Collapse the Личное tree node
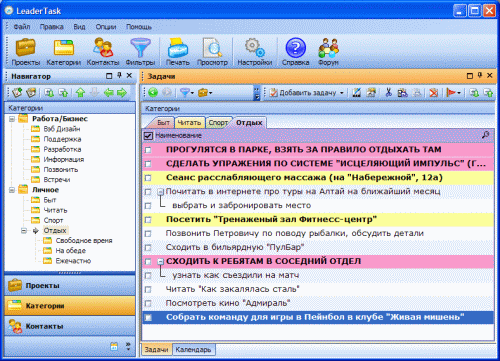Image resolution: width=500 pixels, height=361 pixels. pos(12,190)
